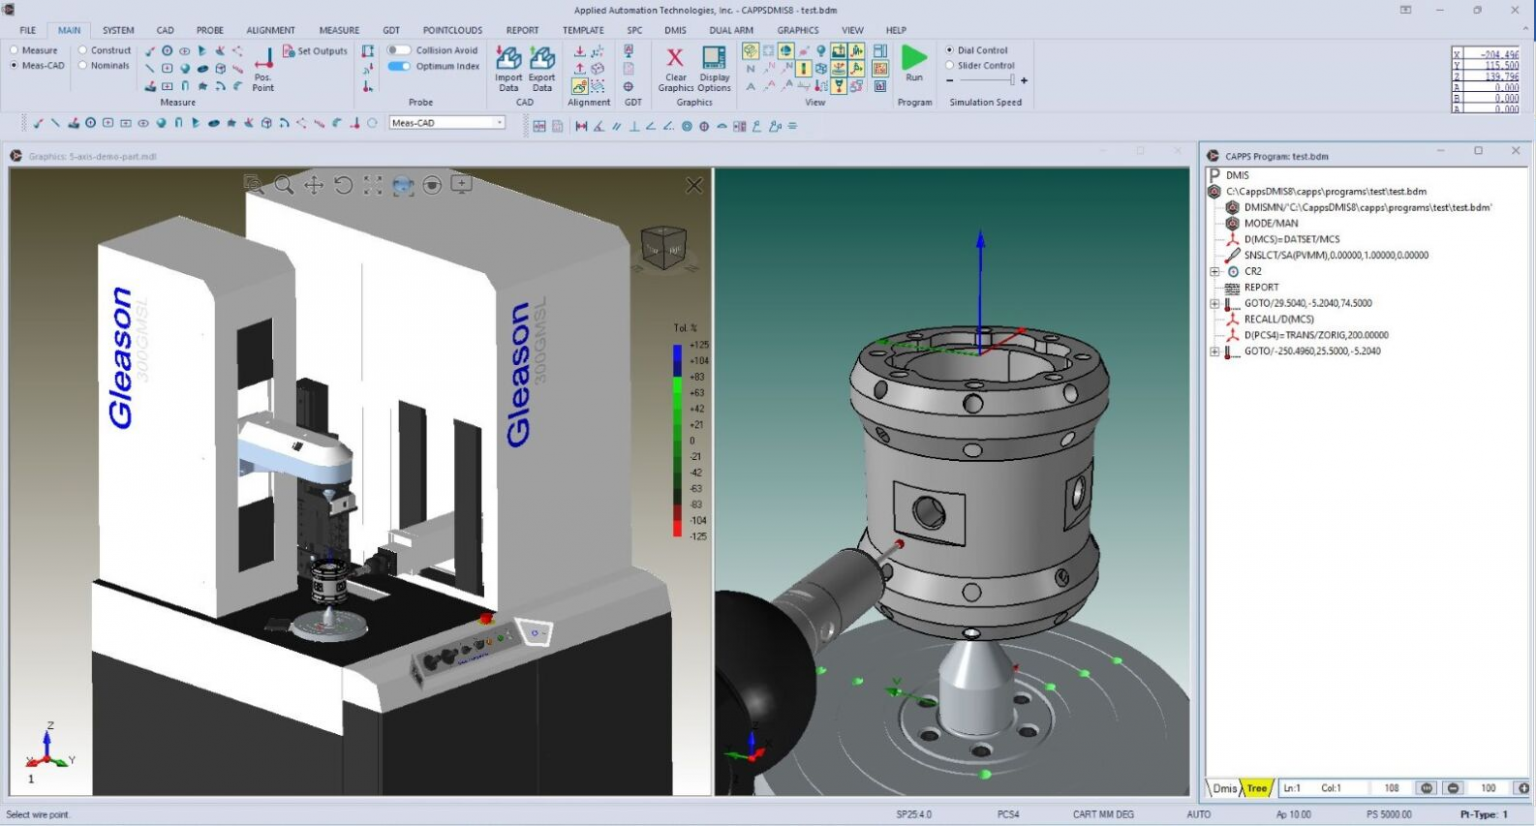Select the Measure radio button
Screen dimensions: 1536x826
(14, 50)
